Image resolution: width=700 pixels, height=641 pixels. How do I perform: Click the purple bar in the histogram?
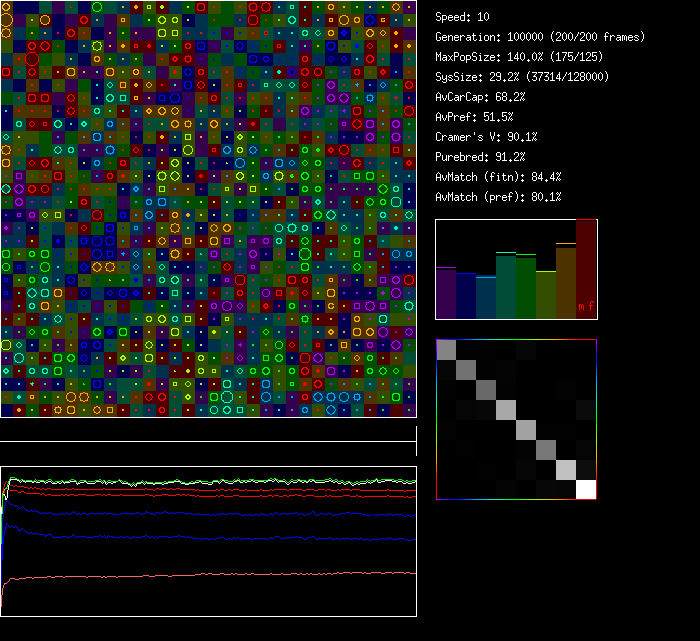[x=446, y=293]
